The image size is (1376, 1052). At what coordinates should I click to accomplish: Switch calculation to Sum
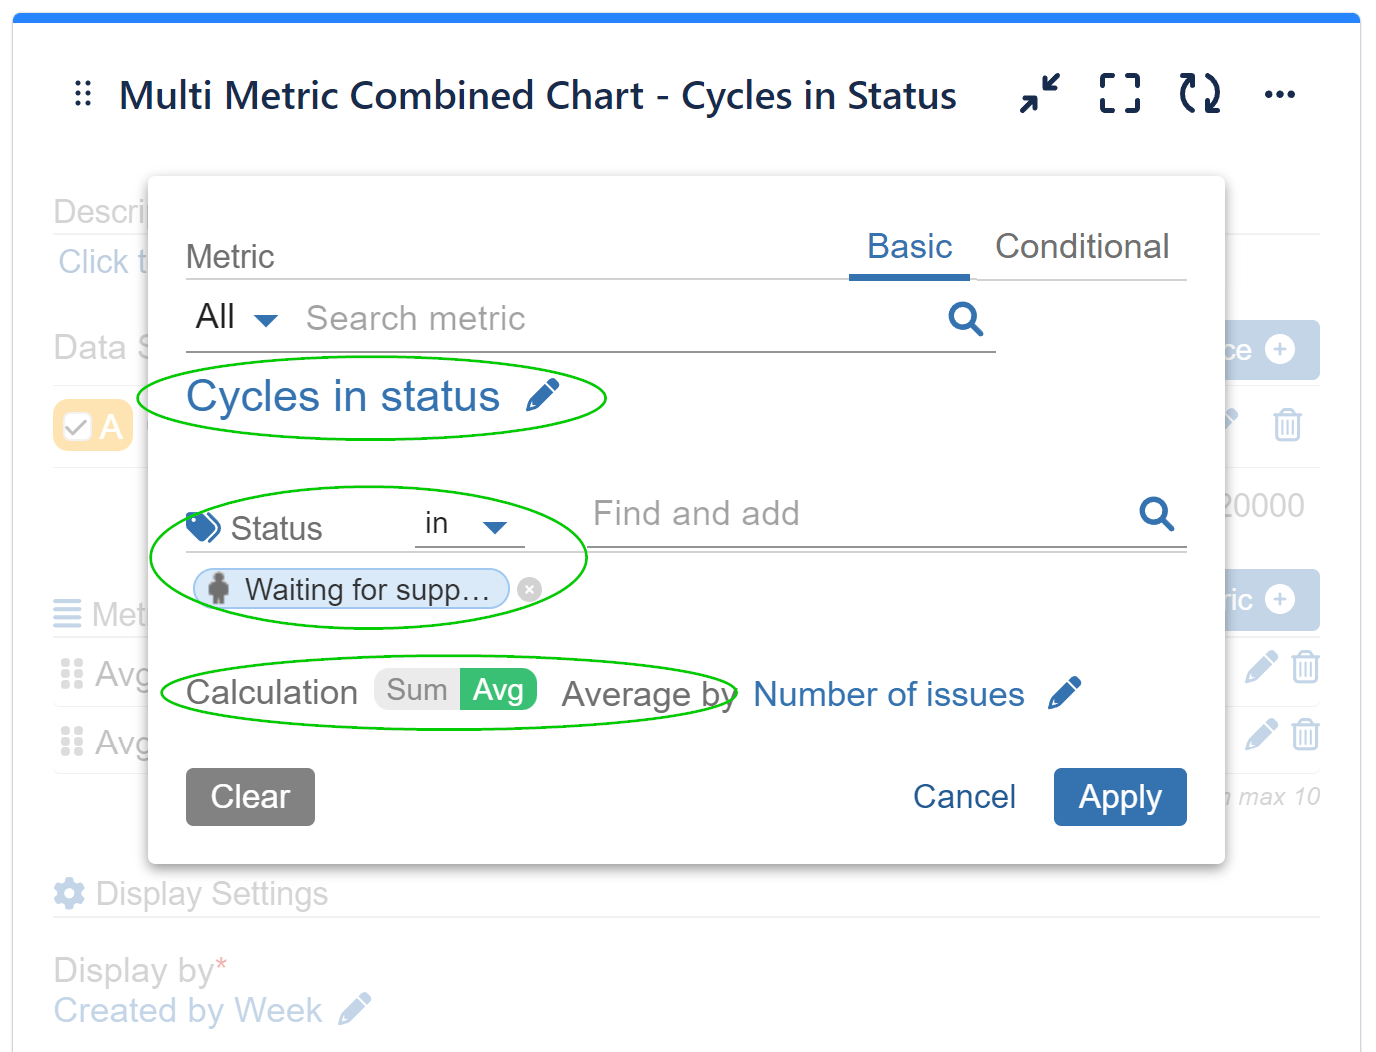point(417,689)
